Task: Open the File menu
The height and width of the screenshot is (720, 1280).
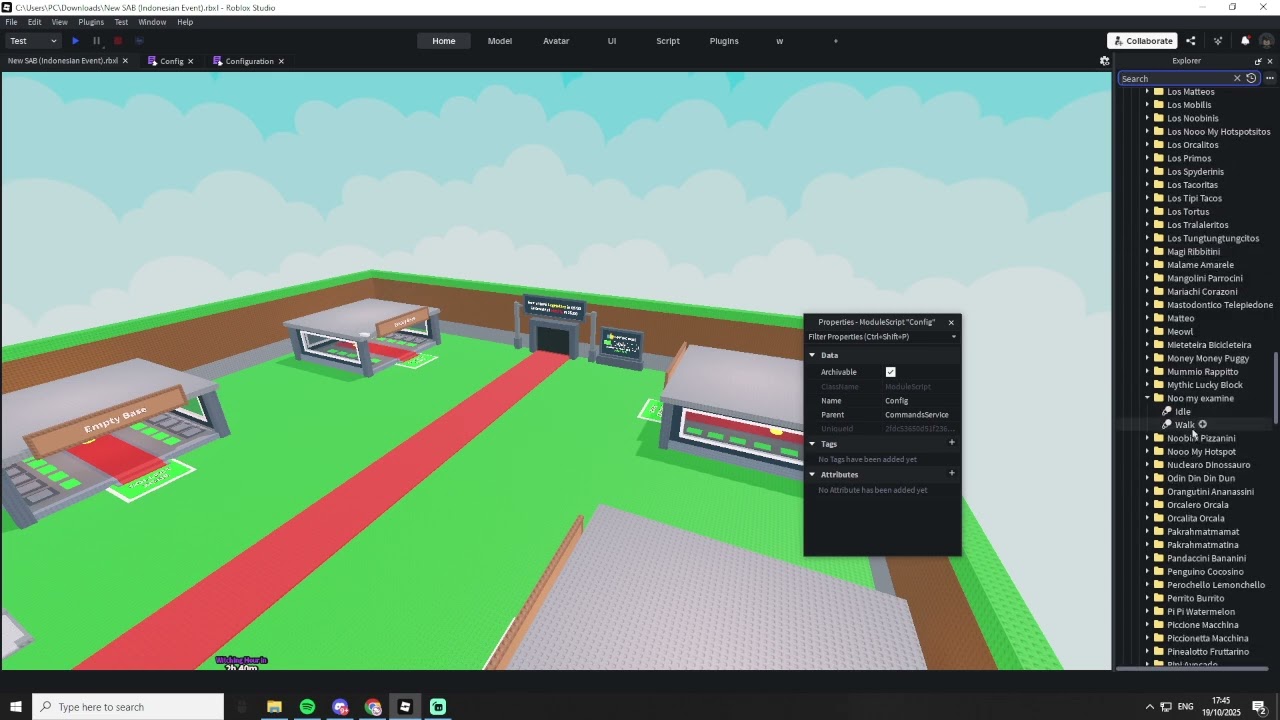Action: tap(11, 22)
